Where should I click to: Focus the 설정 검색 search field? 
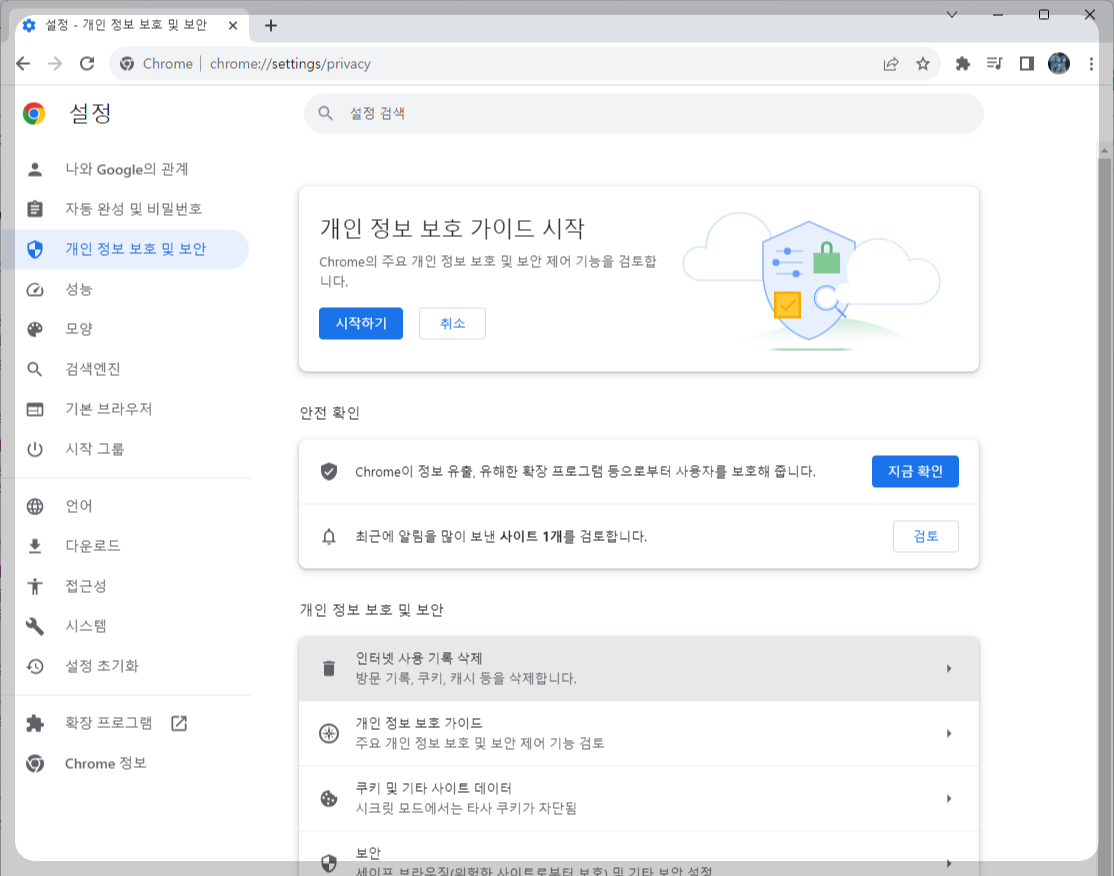643,113
